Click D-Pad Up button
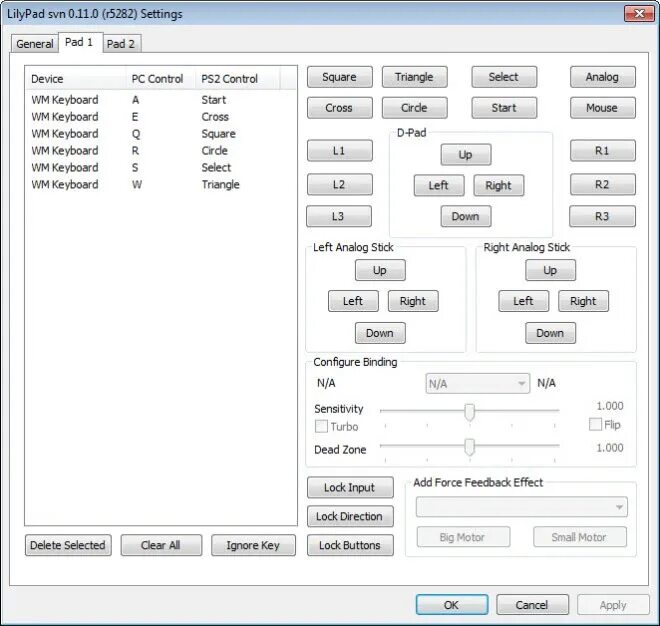Viewport: 660px width, 626px height. (466, 155)
